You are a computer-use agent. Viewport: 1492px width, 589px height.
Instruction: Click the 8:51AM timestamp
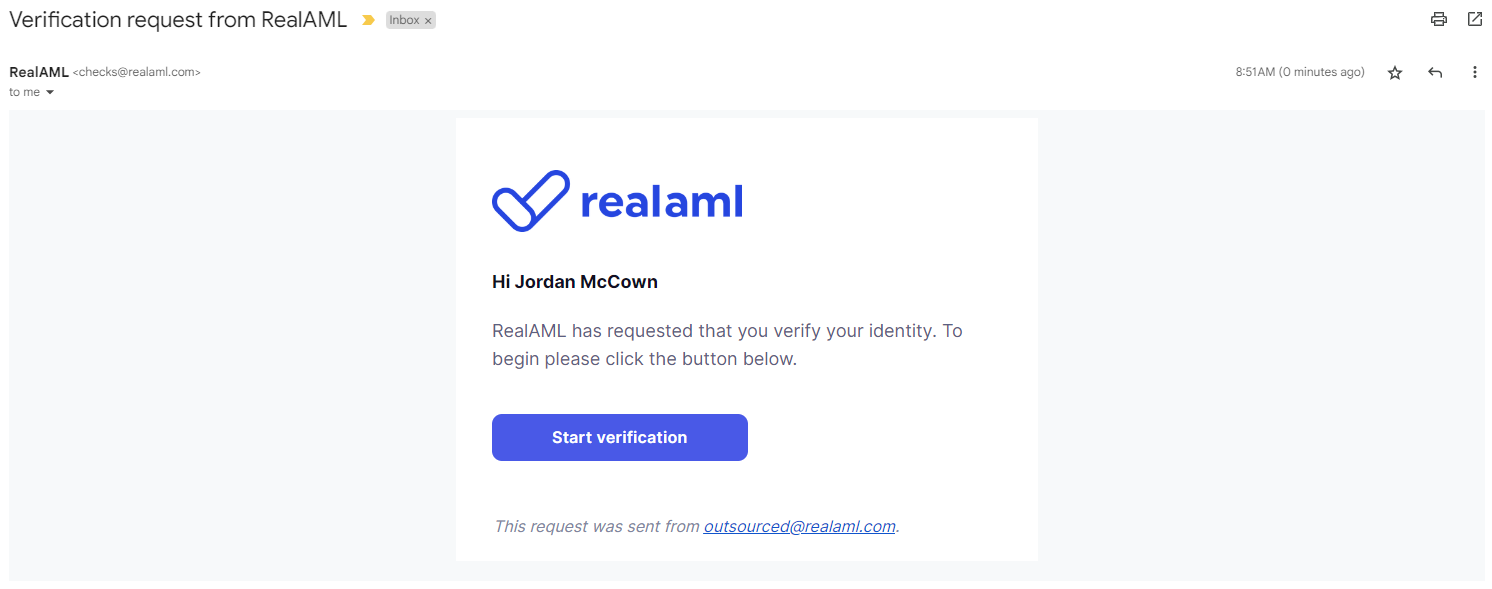coord(1299,72)
